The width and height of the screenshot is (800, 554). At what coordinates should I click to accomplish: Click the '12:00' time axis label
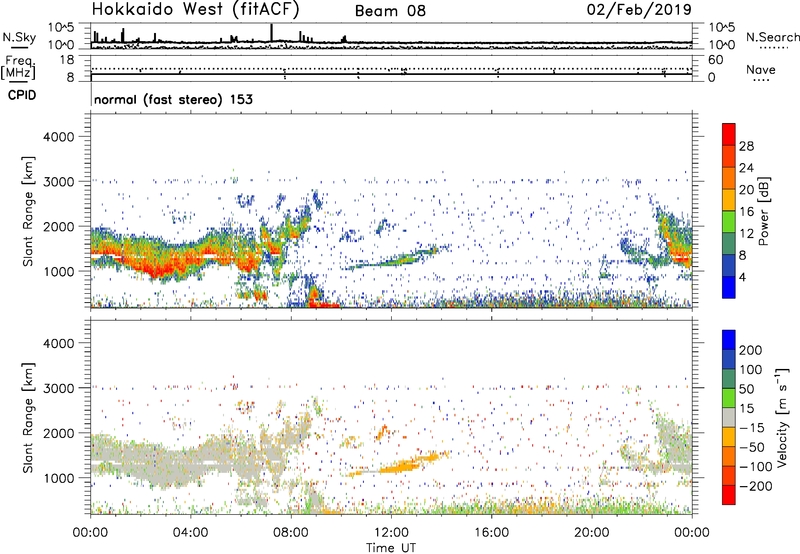pos(391,533)
